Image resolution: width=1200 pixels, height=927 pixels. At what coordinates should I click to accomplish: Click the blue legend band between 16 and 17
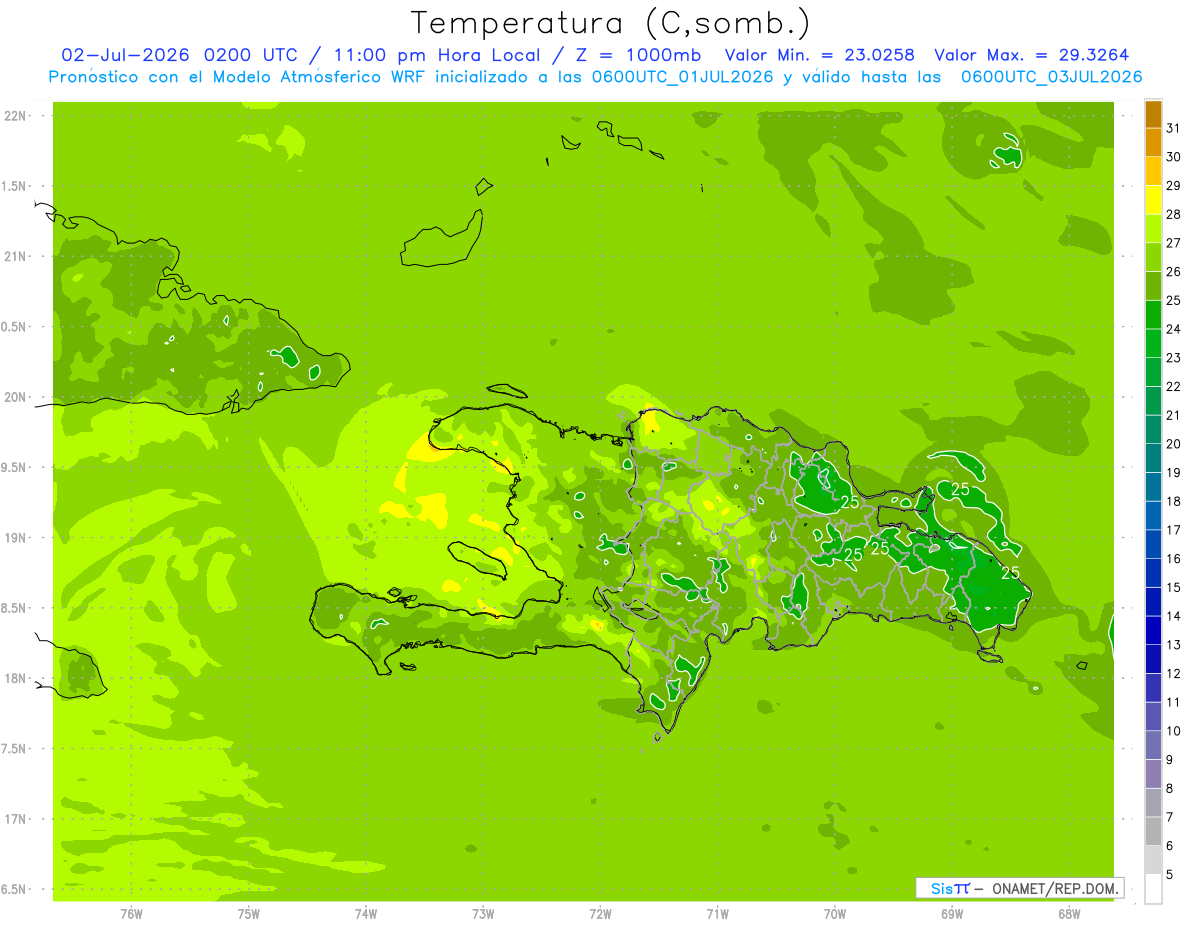pyautogui.click(x=1153, y=544)
